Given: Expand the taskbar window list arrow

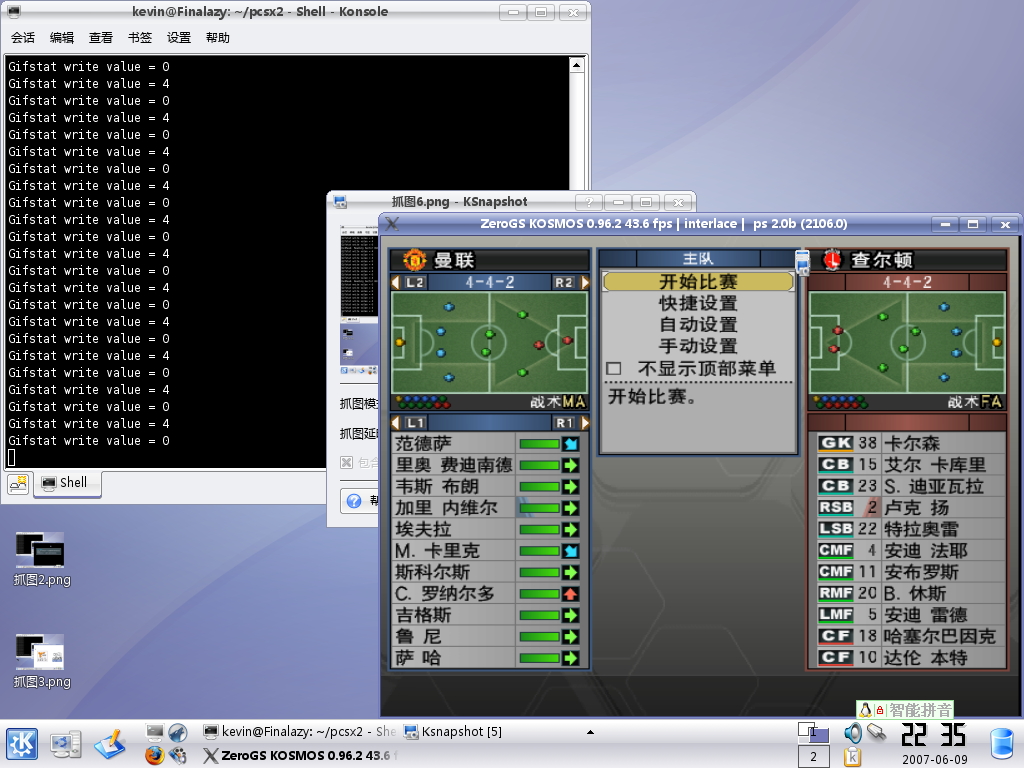Looking at the screenshot, I should tap(590, 732).
